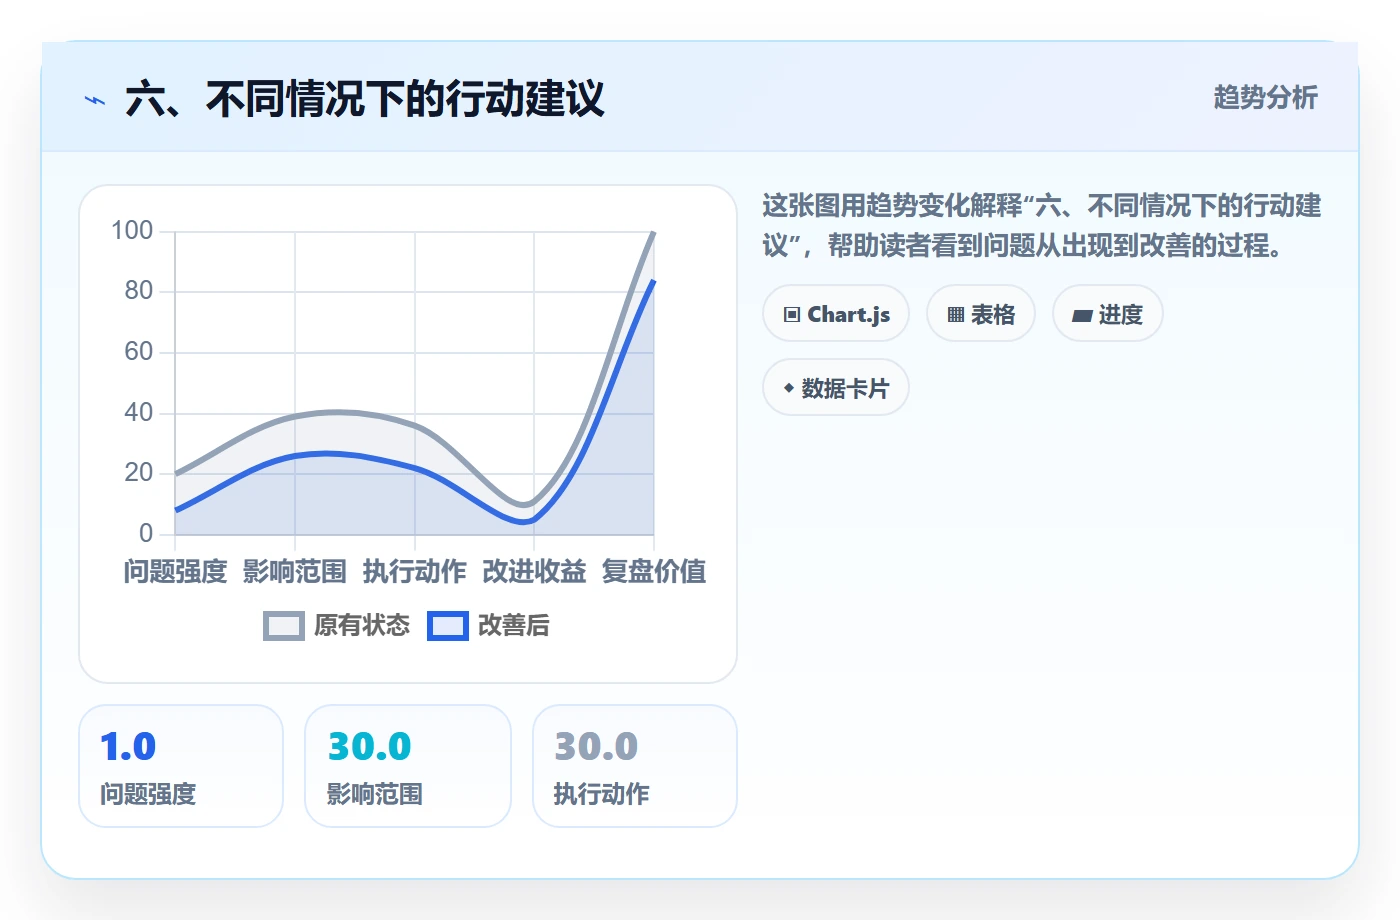Click the 原有状态 line peak at 复盘价值
This screenshot has height=920, width=1400.
point(654,232)
